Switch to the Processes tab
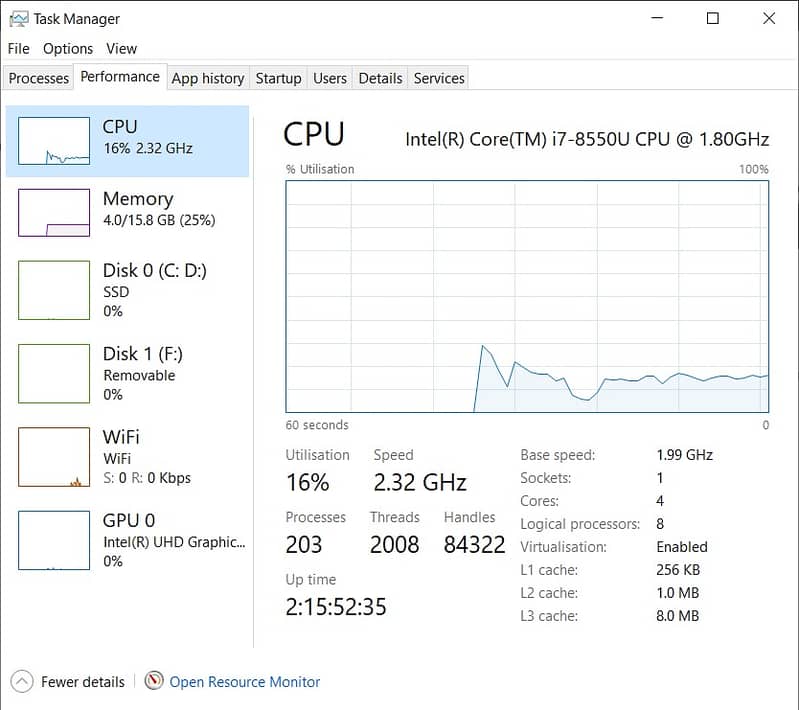Screen dimensions: 799x710 [x=39, y=78]
